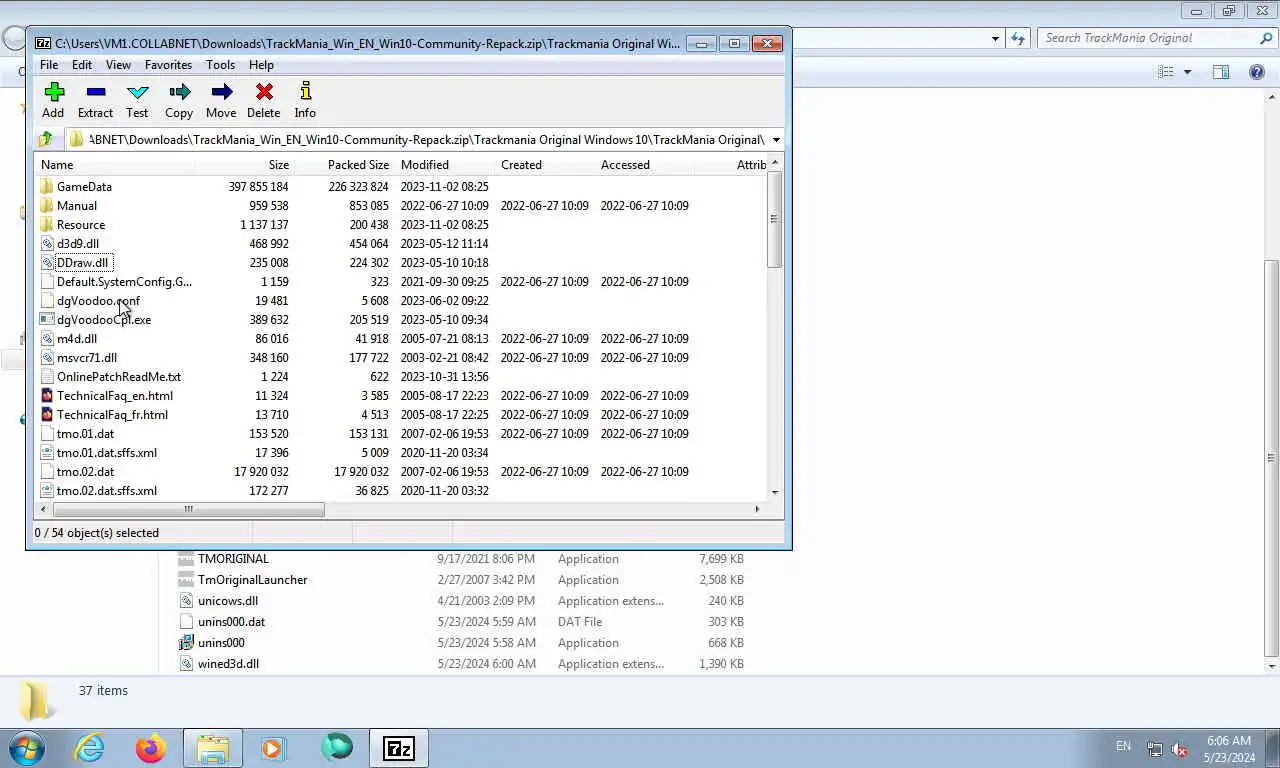Click the d3d9.dll file icon
This screenshot has width=1280, height=768.
tap(47, 243)
